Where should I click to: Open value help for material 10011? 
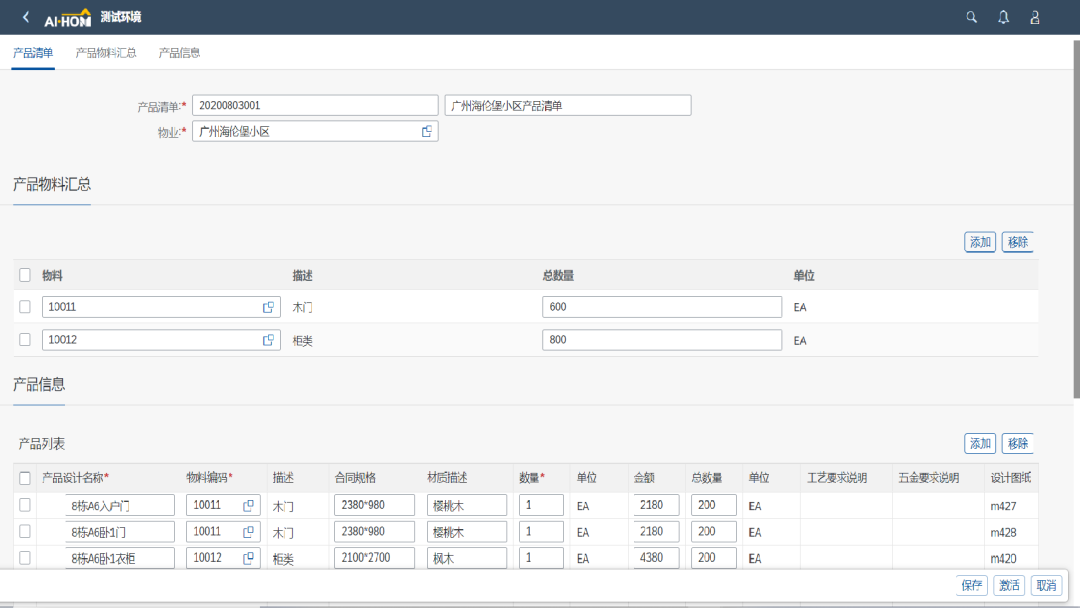(x=268, y=307)
